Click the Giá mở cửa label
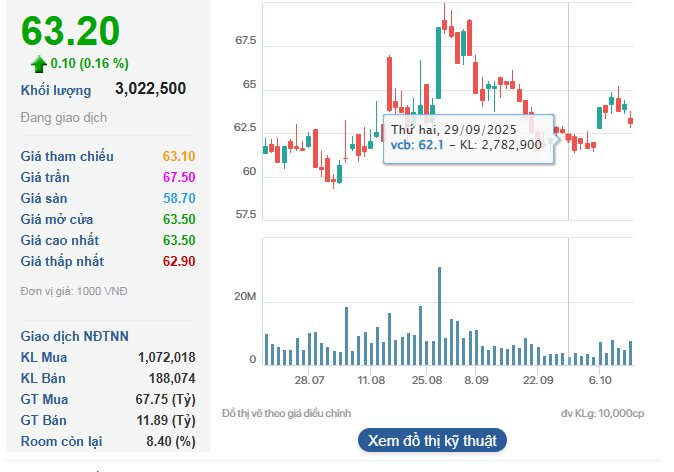This screenshot has height=472, width=674. [60, 219]
